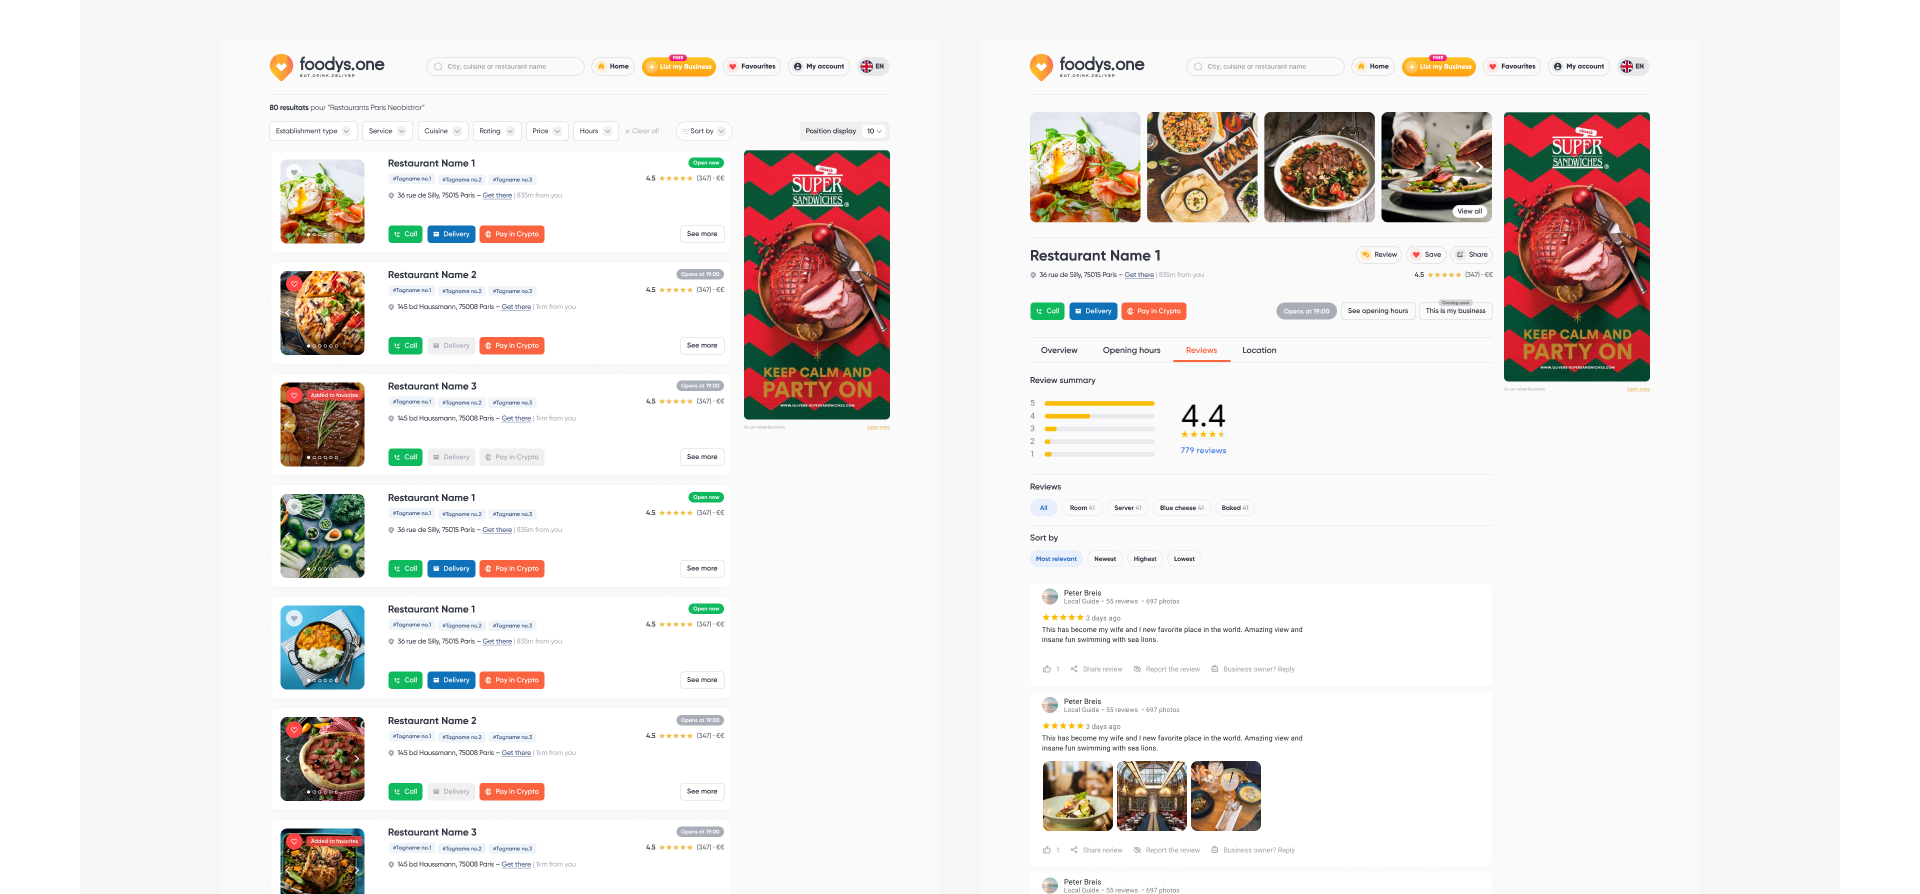Click the 5-star rating bar in review summary
Screen dimensions: 1920x894
(x=1099, y=403)
